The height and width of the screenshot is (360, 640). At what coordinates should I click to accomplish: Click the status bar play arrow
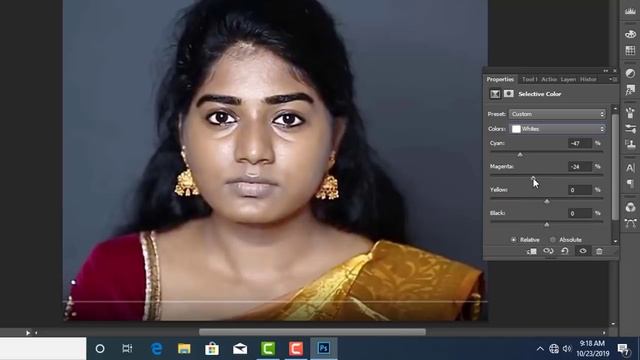tap(28, 333)
